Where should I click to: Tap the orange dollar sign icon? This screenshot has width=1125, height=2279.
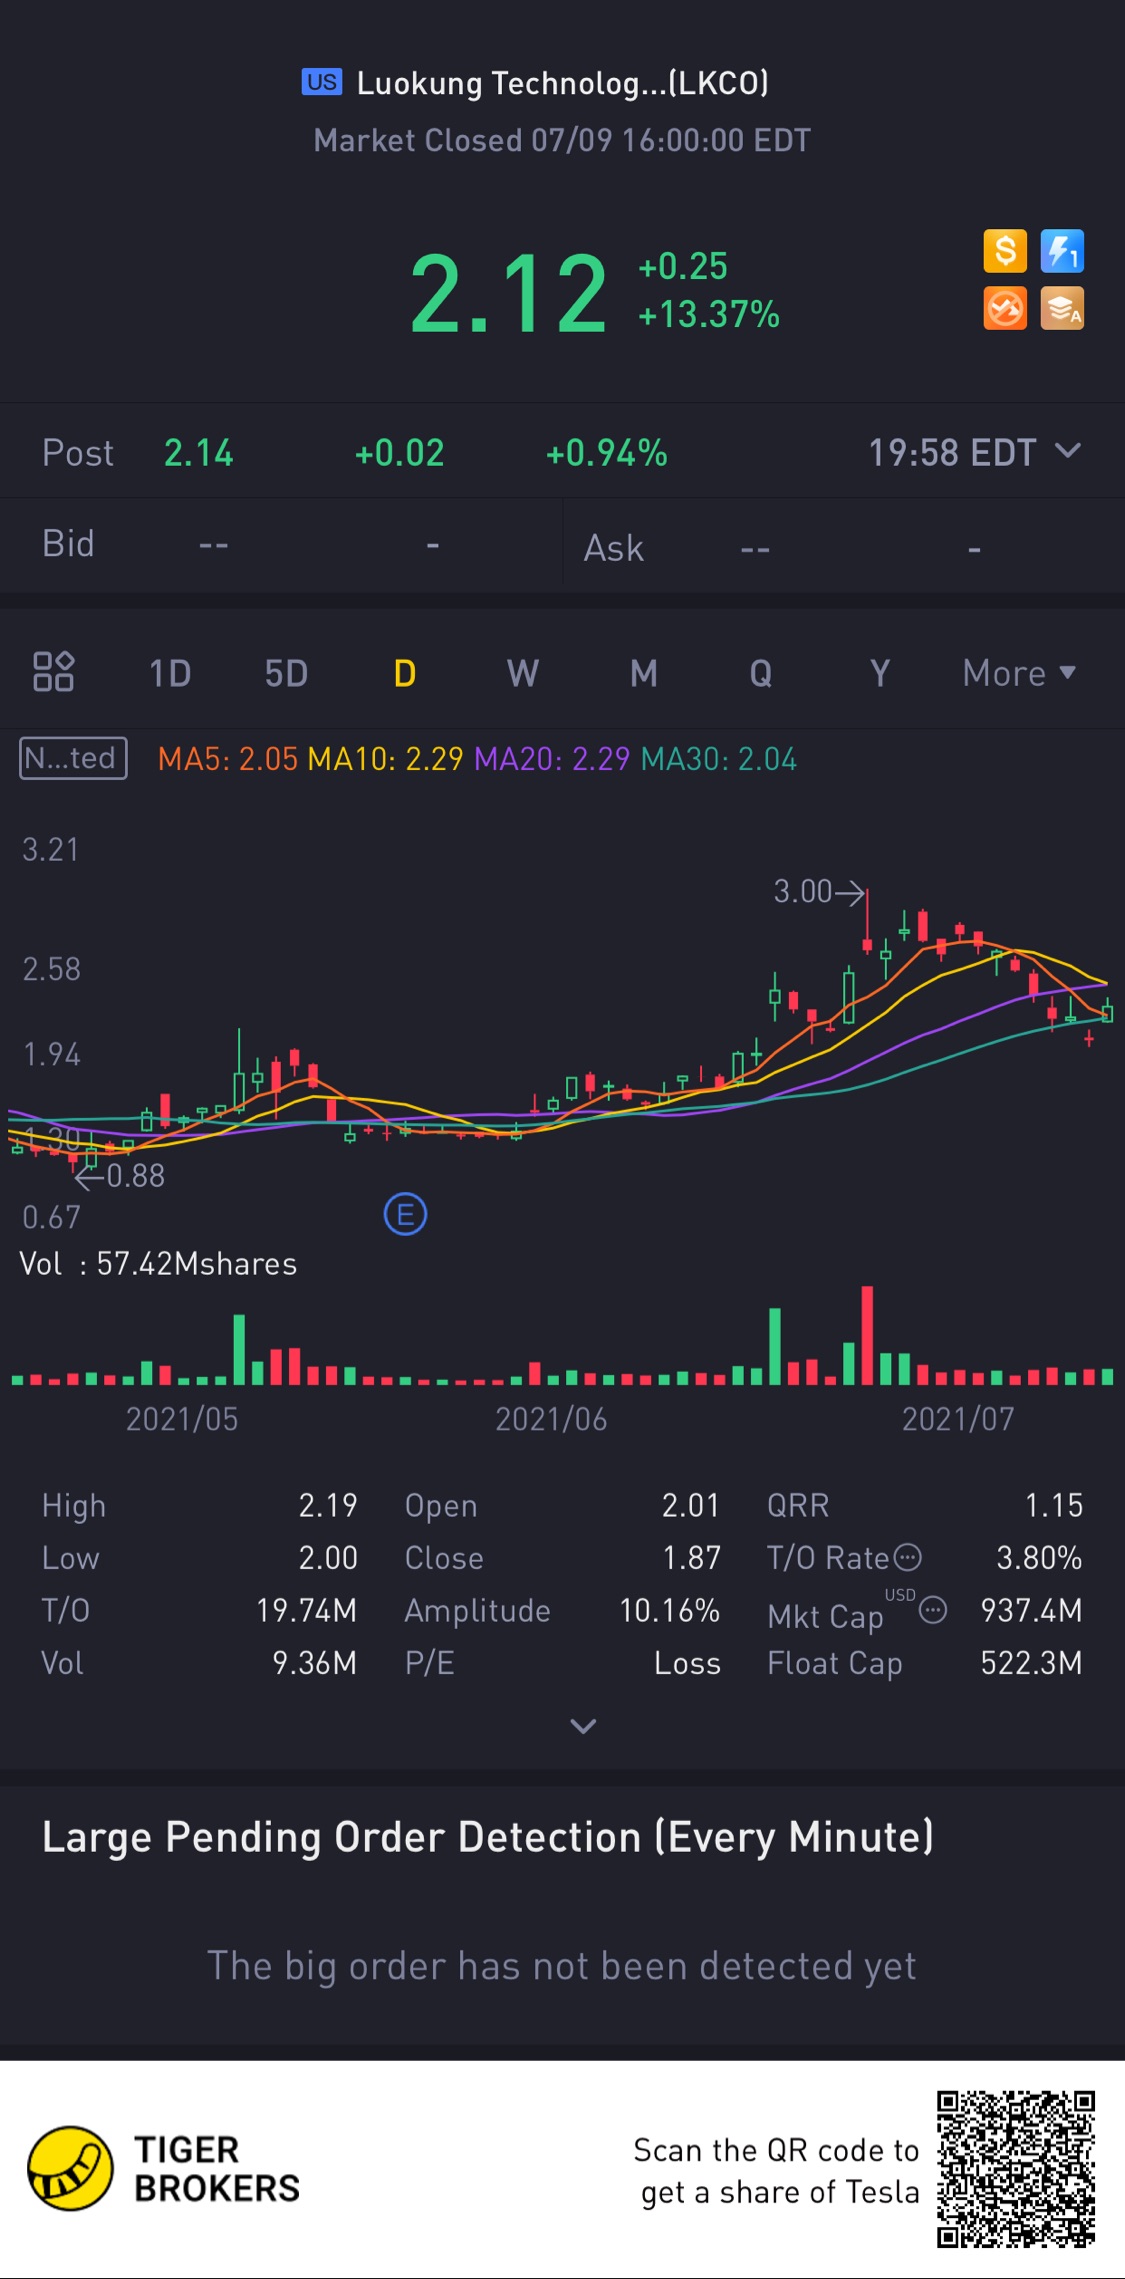click(x=1005, y=251)
